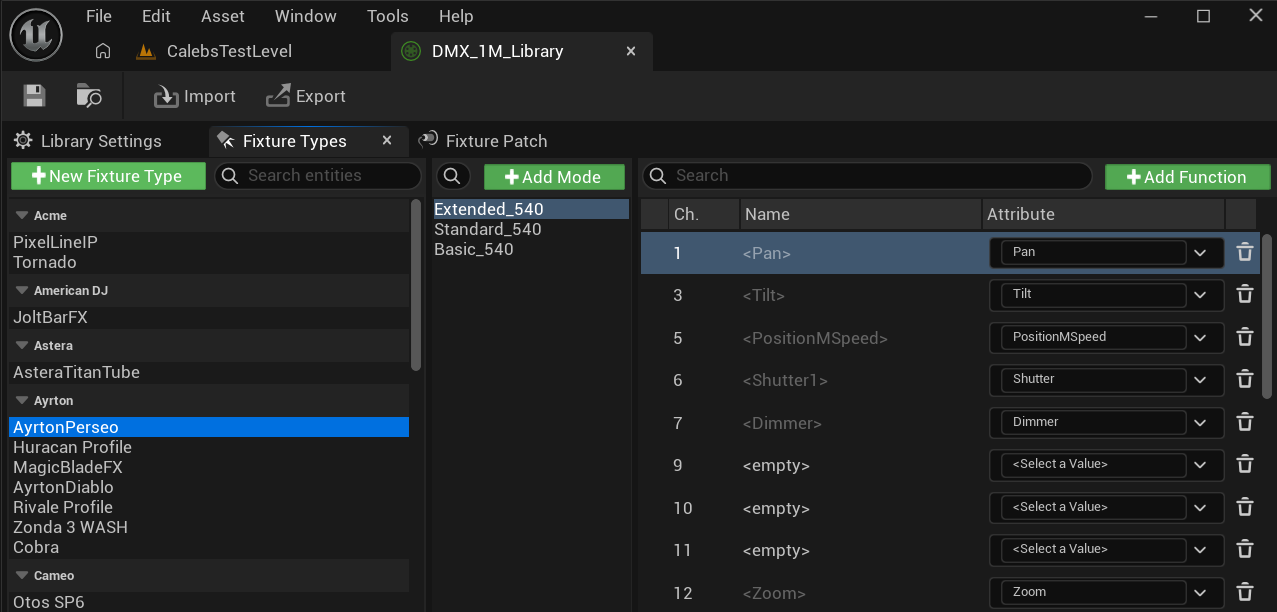1277x612 pixels.
Task: Click the Import toolbar button
Action: [194, 96]
